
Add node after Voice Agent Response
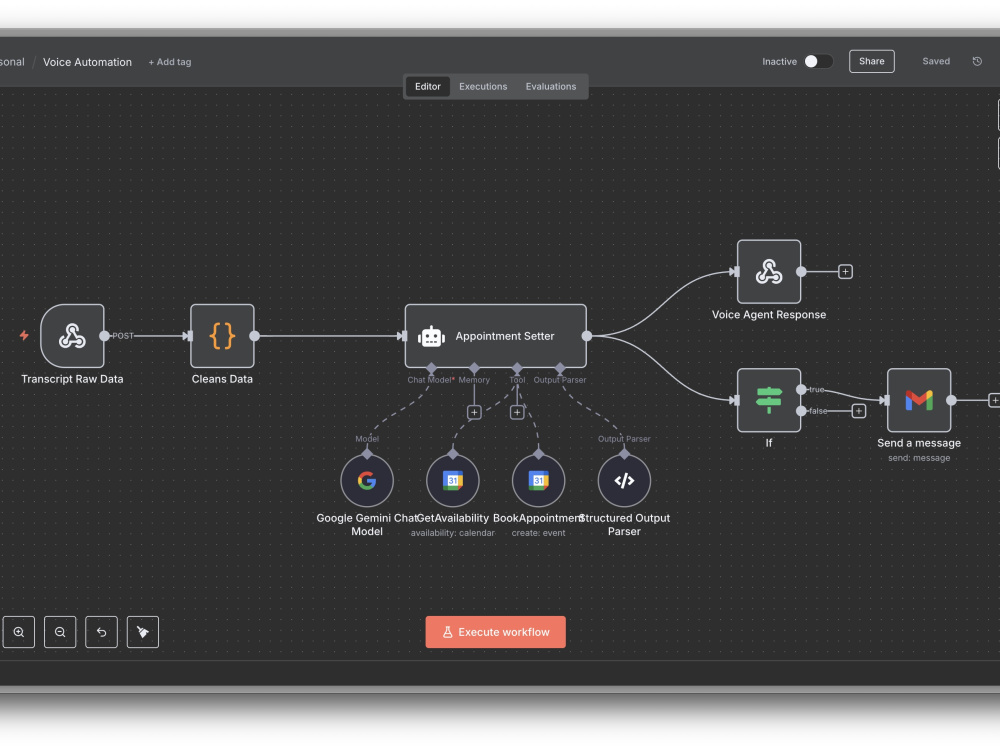(845, 272)
